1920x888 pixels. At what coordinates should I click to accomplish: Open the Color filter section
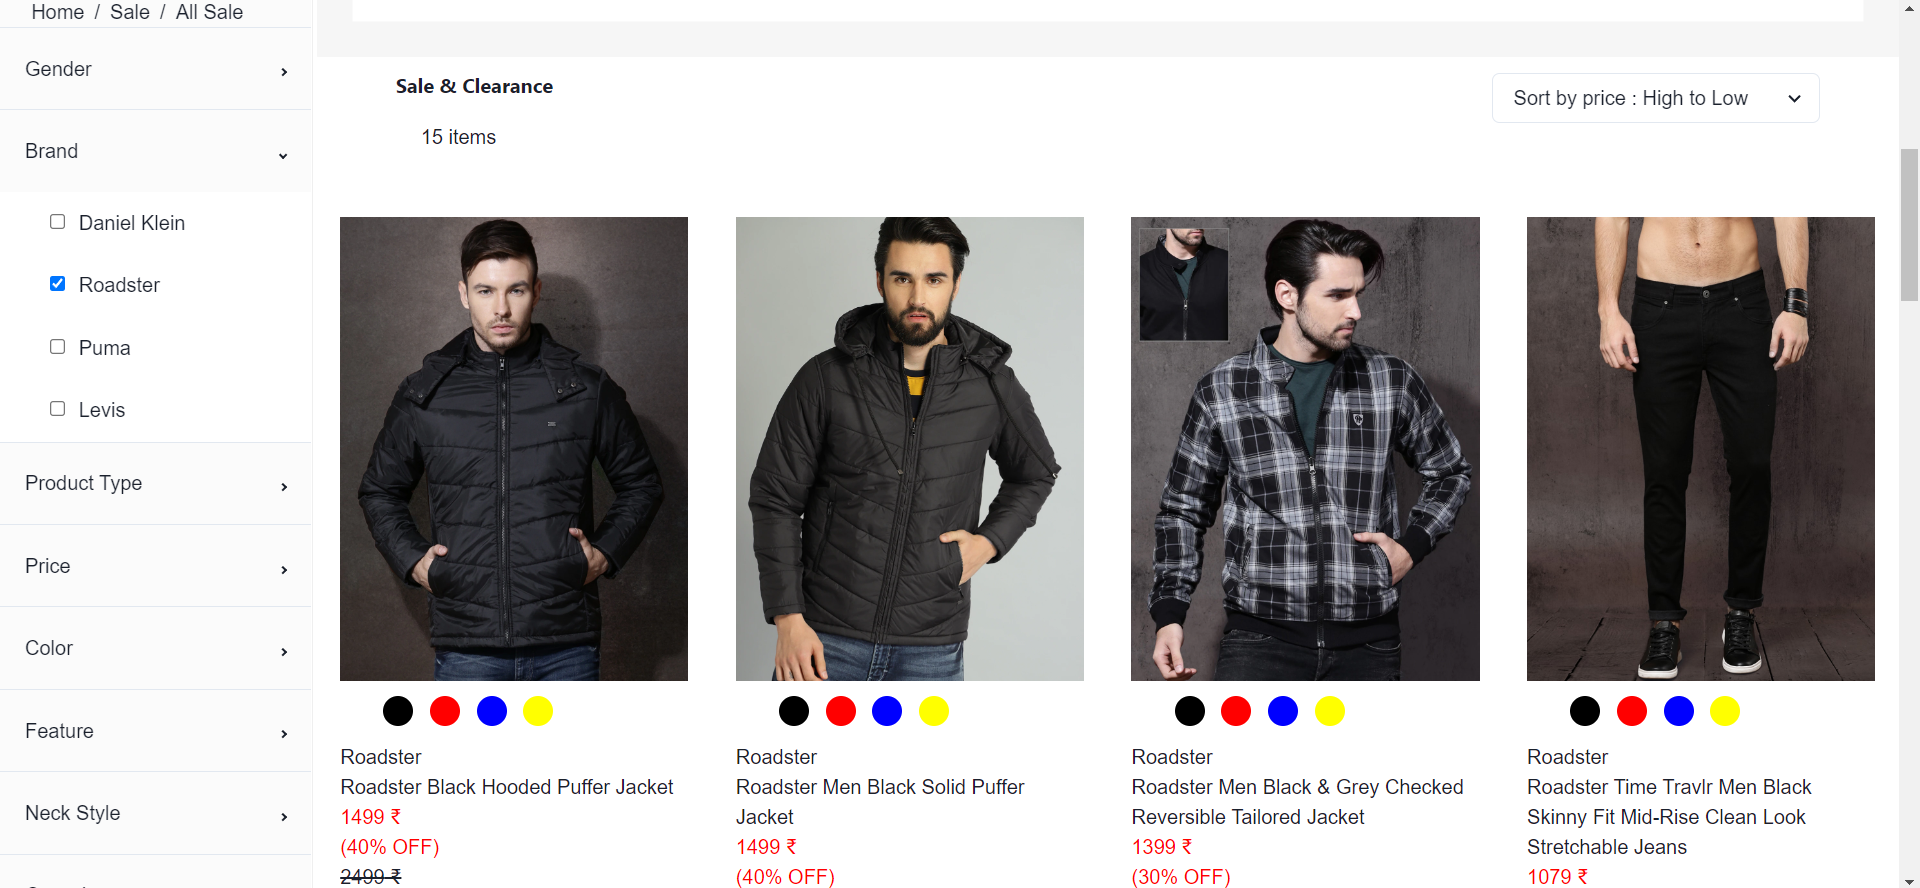coord(156,649)
